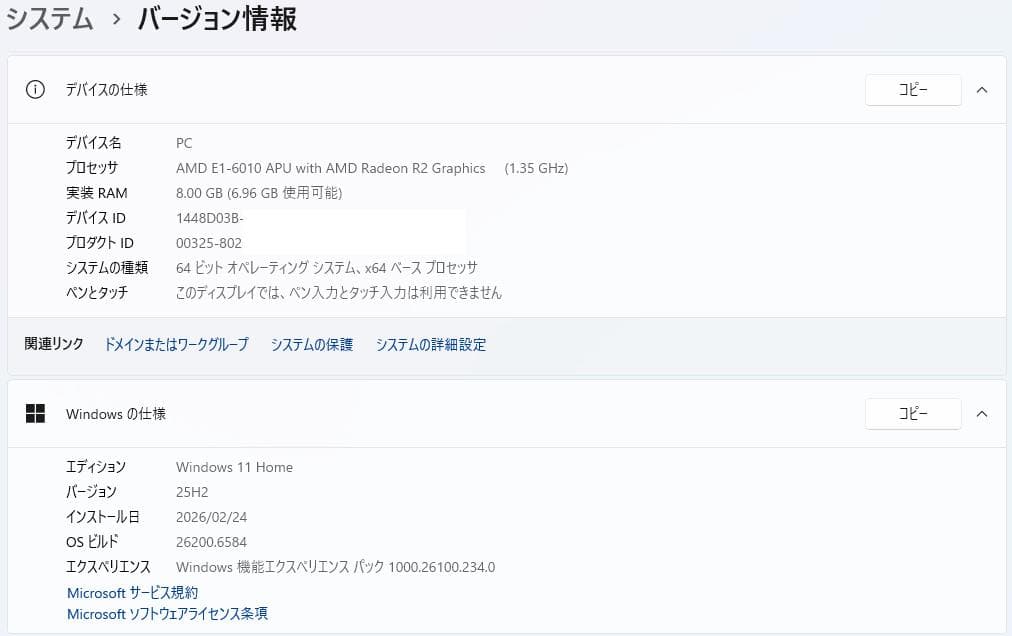The image size is (1012, 636).
Task: Click the ペンとタッチ label
Action: pyautogui.click(x=97, y=292)
